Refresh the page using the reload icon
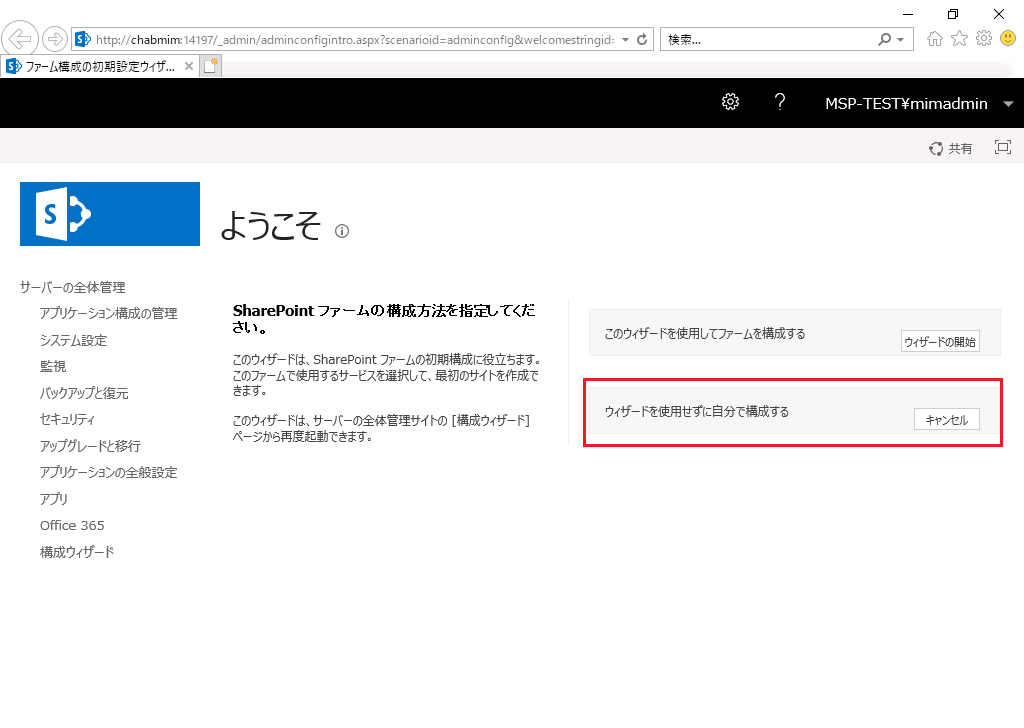Screen dimensions: 1024x728 click(643, 39)
